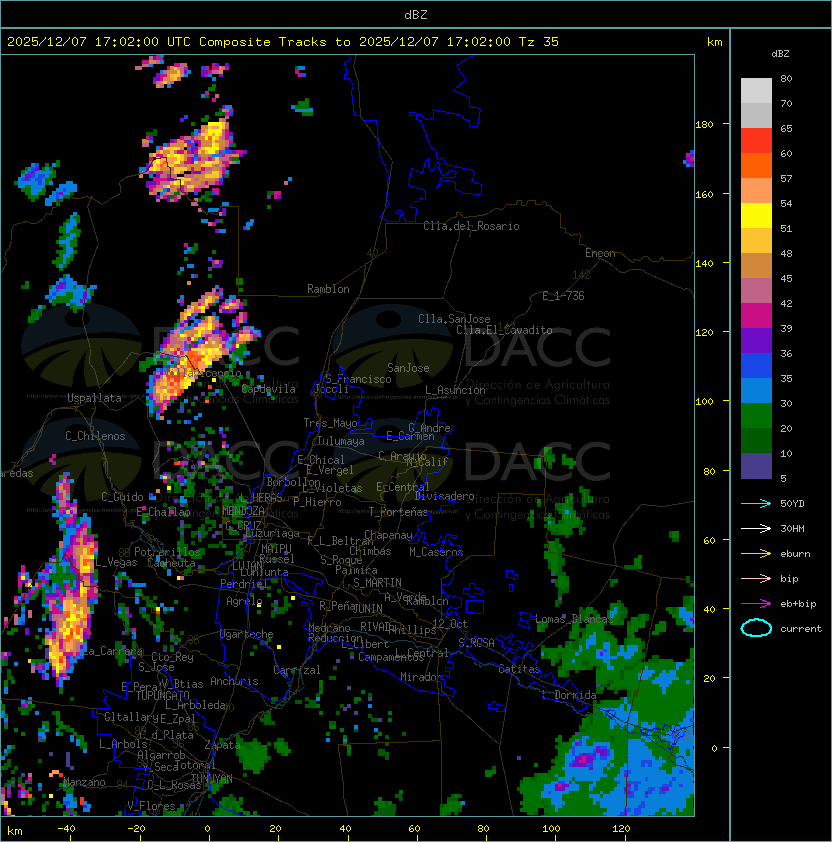Click the 'Chapanay' label
The height and width of the screenshot is (842, 832).
click(388, 535)
